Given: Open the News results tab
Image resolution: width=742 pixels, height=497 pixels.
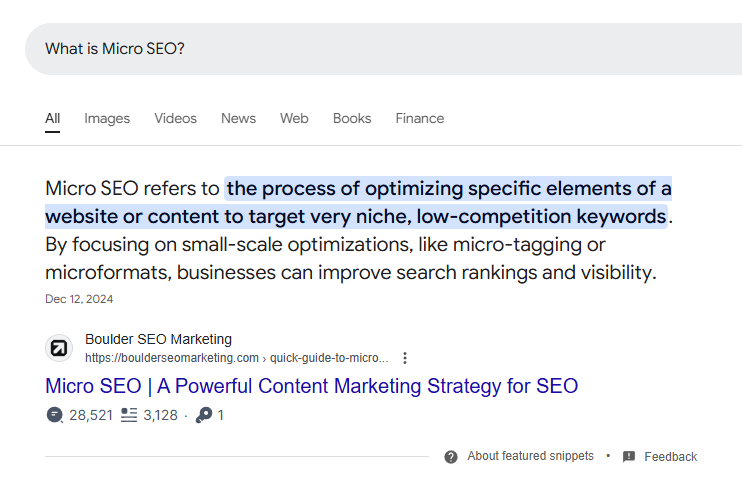Looking at the screenshot, I should point(238,118).
